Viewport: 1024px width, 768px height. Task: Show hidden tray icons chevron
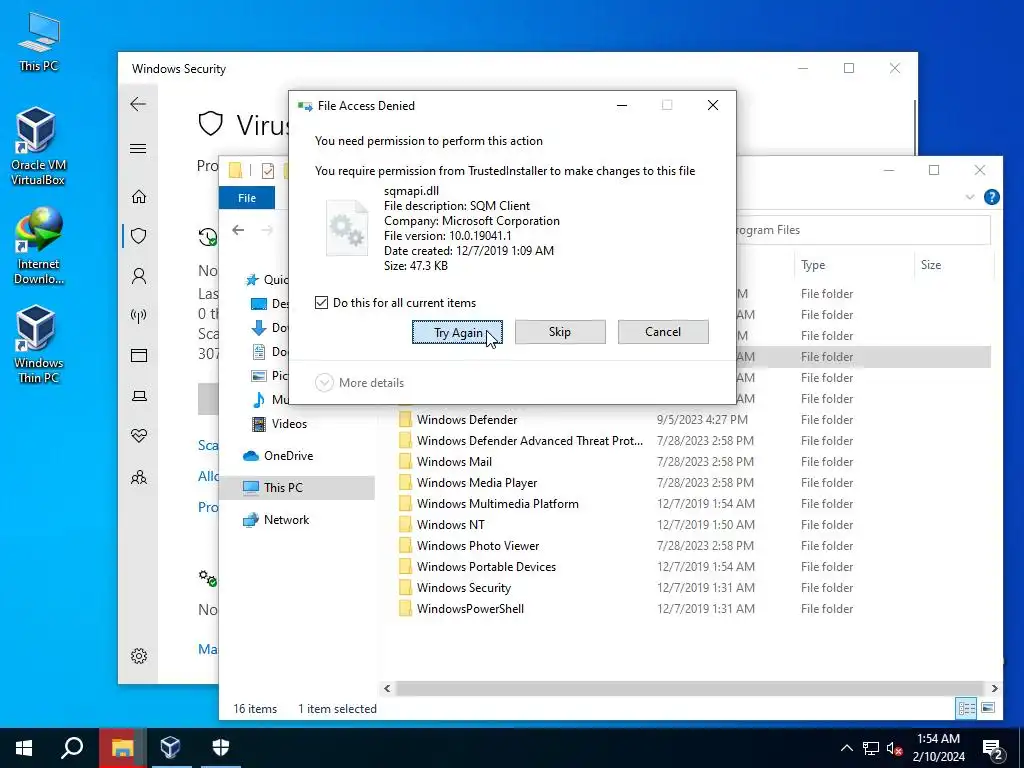tap(846, 748)
